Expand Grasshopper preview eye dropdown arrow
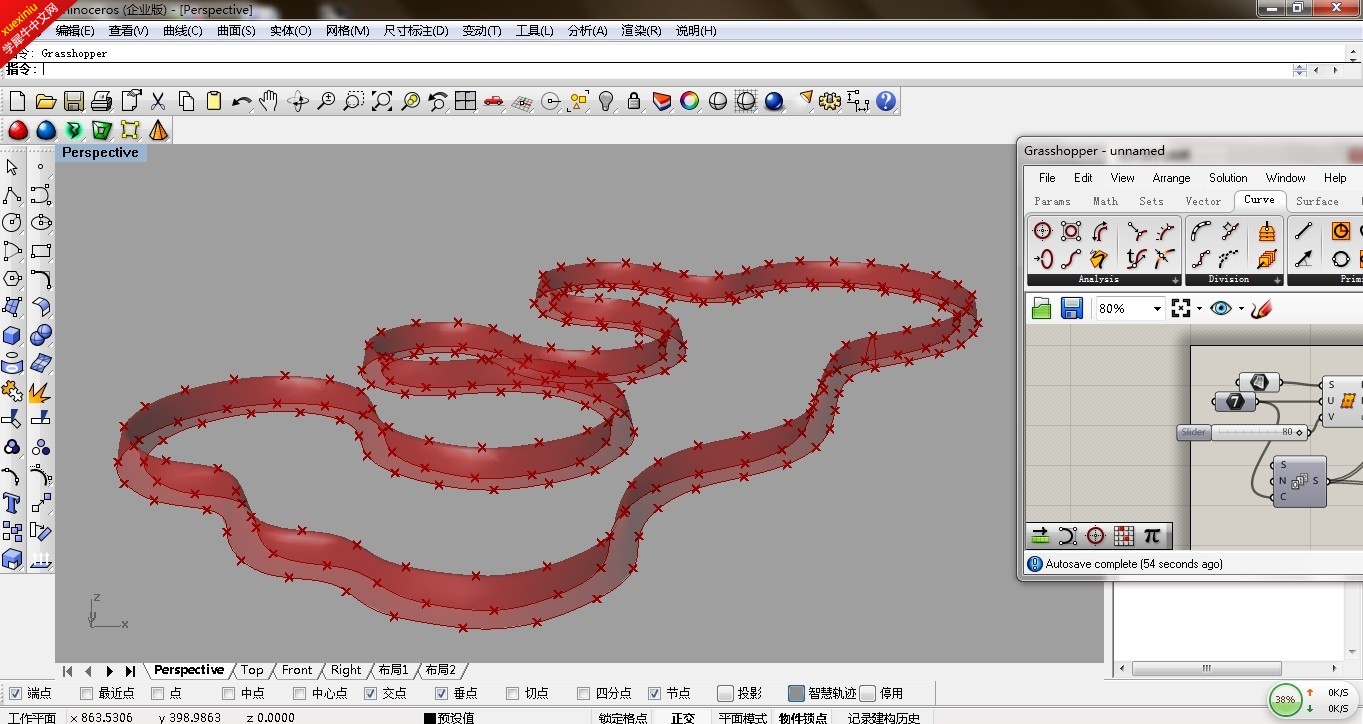Screen dimensions: 1363x724 [x=1241, y=309]
